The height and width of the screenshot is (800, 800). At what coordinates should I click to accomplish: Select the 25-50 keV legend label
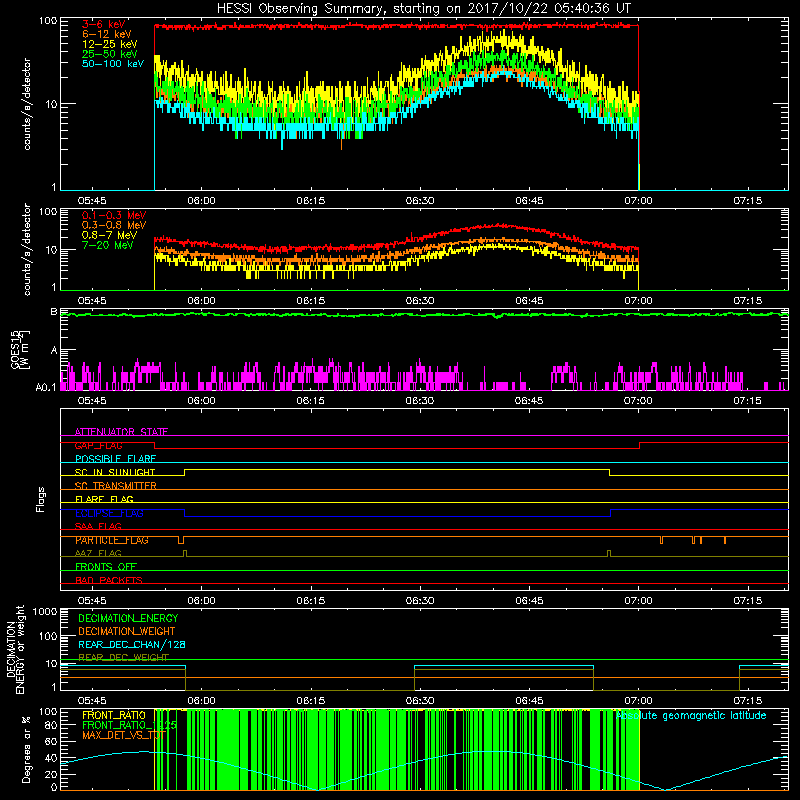[x=110, y=54]
